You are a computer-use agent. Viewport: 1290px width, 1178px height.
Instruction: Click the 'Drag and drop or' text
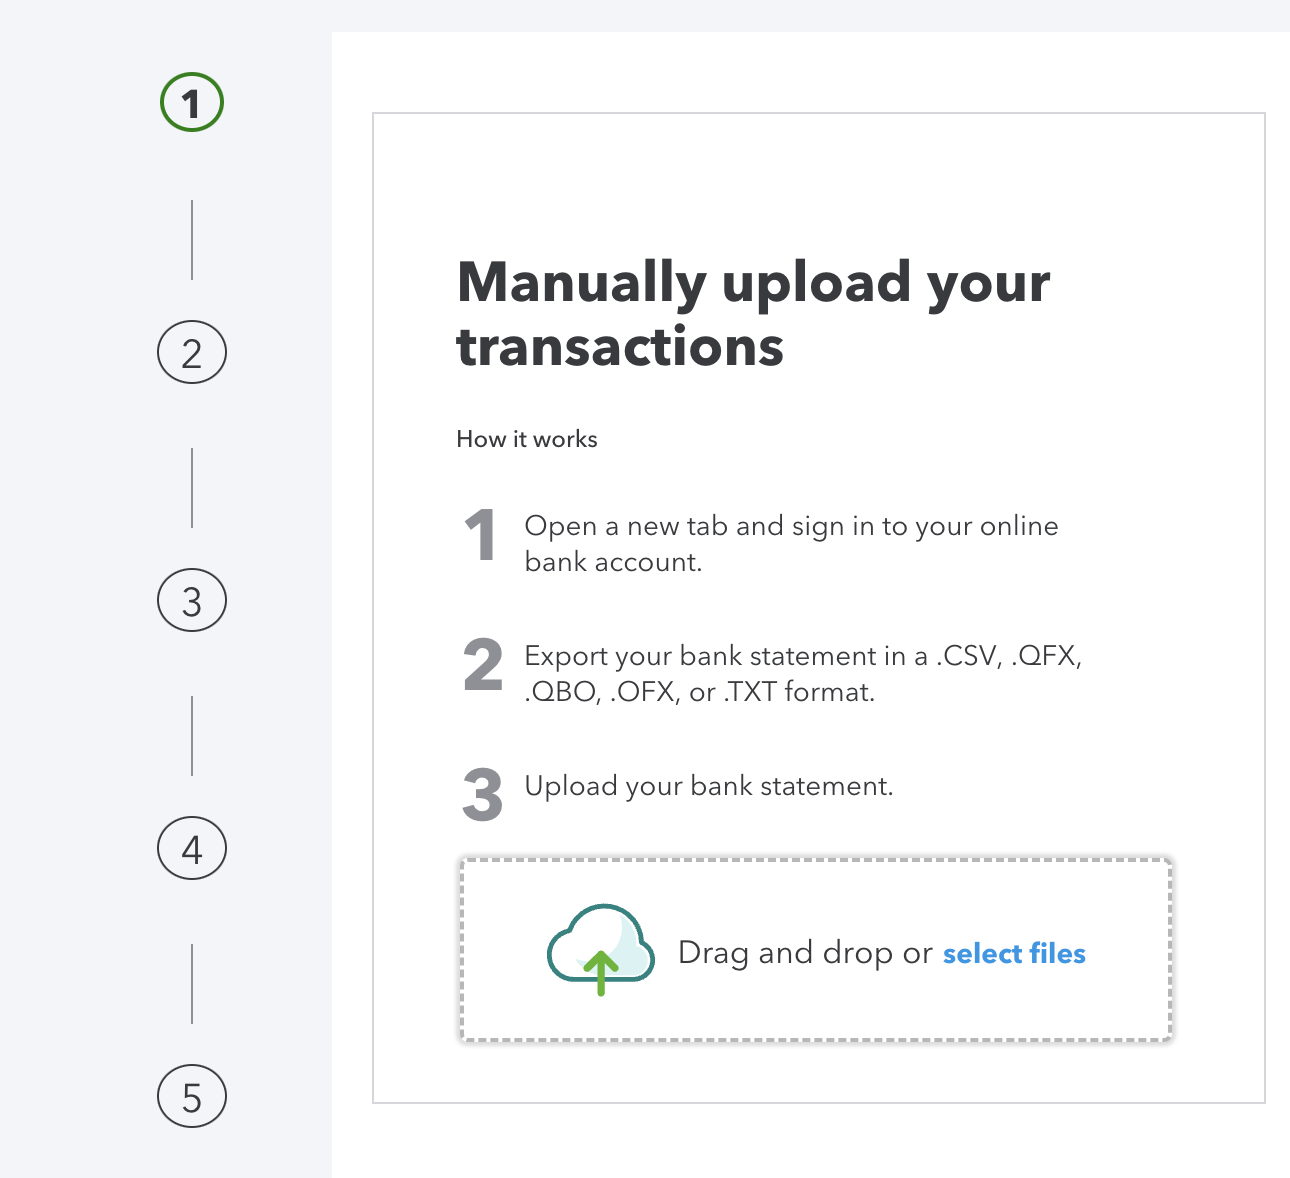tap(805, 953)
